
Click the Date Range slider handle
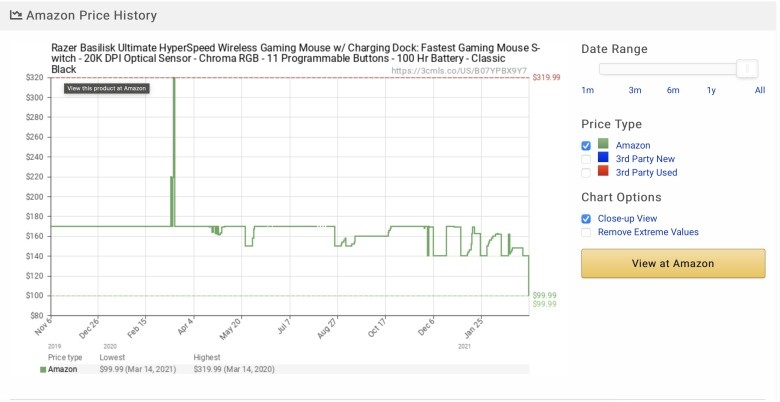coord(747,69)
